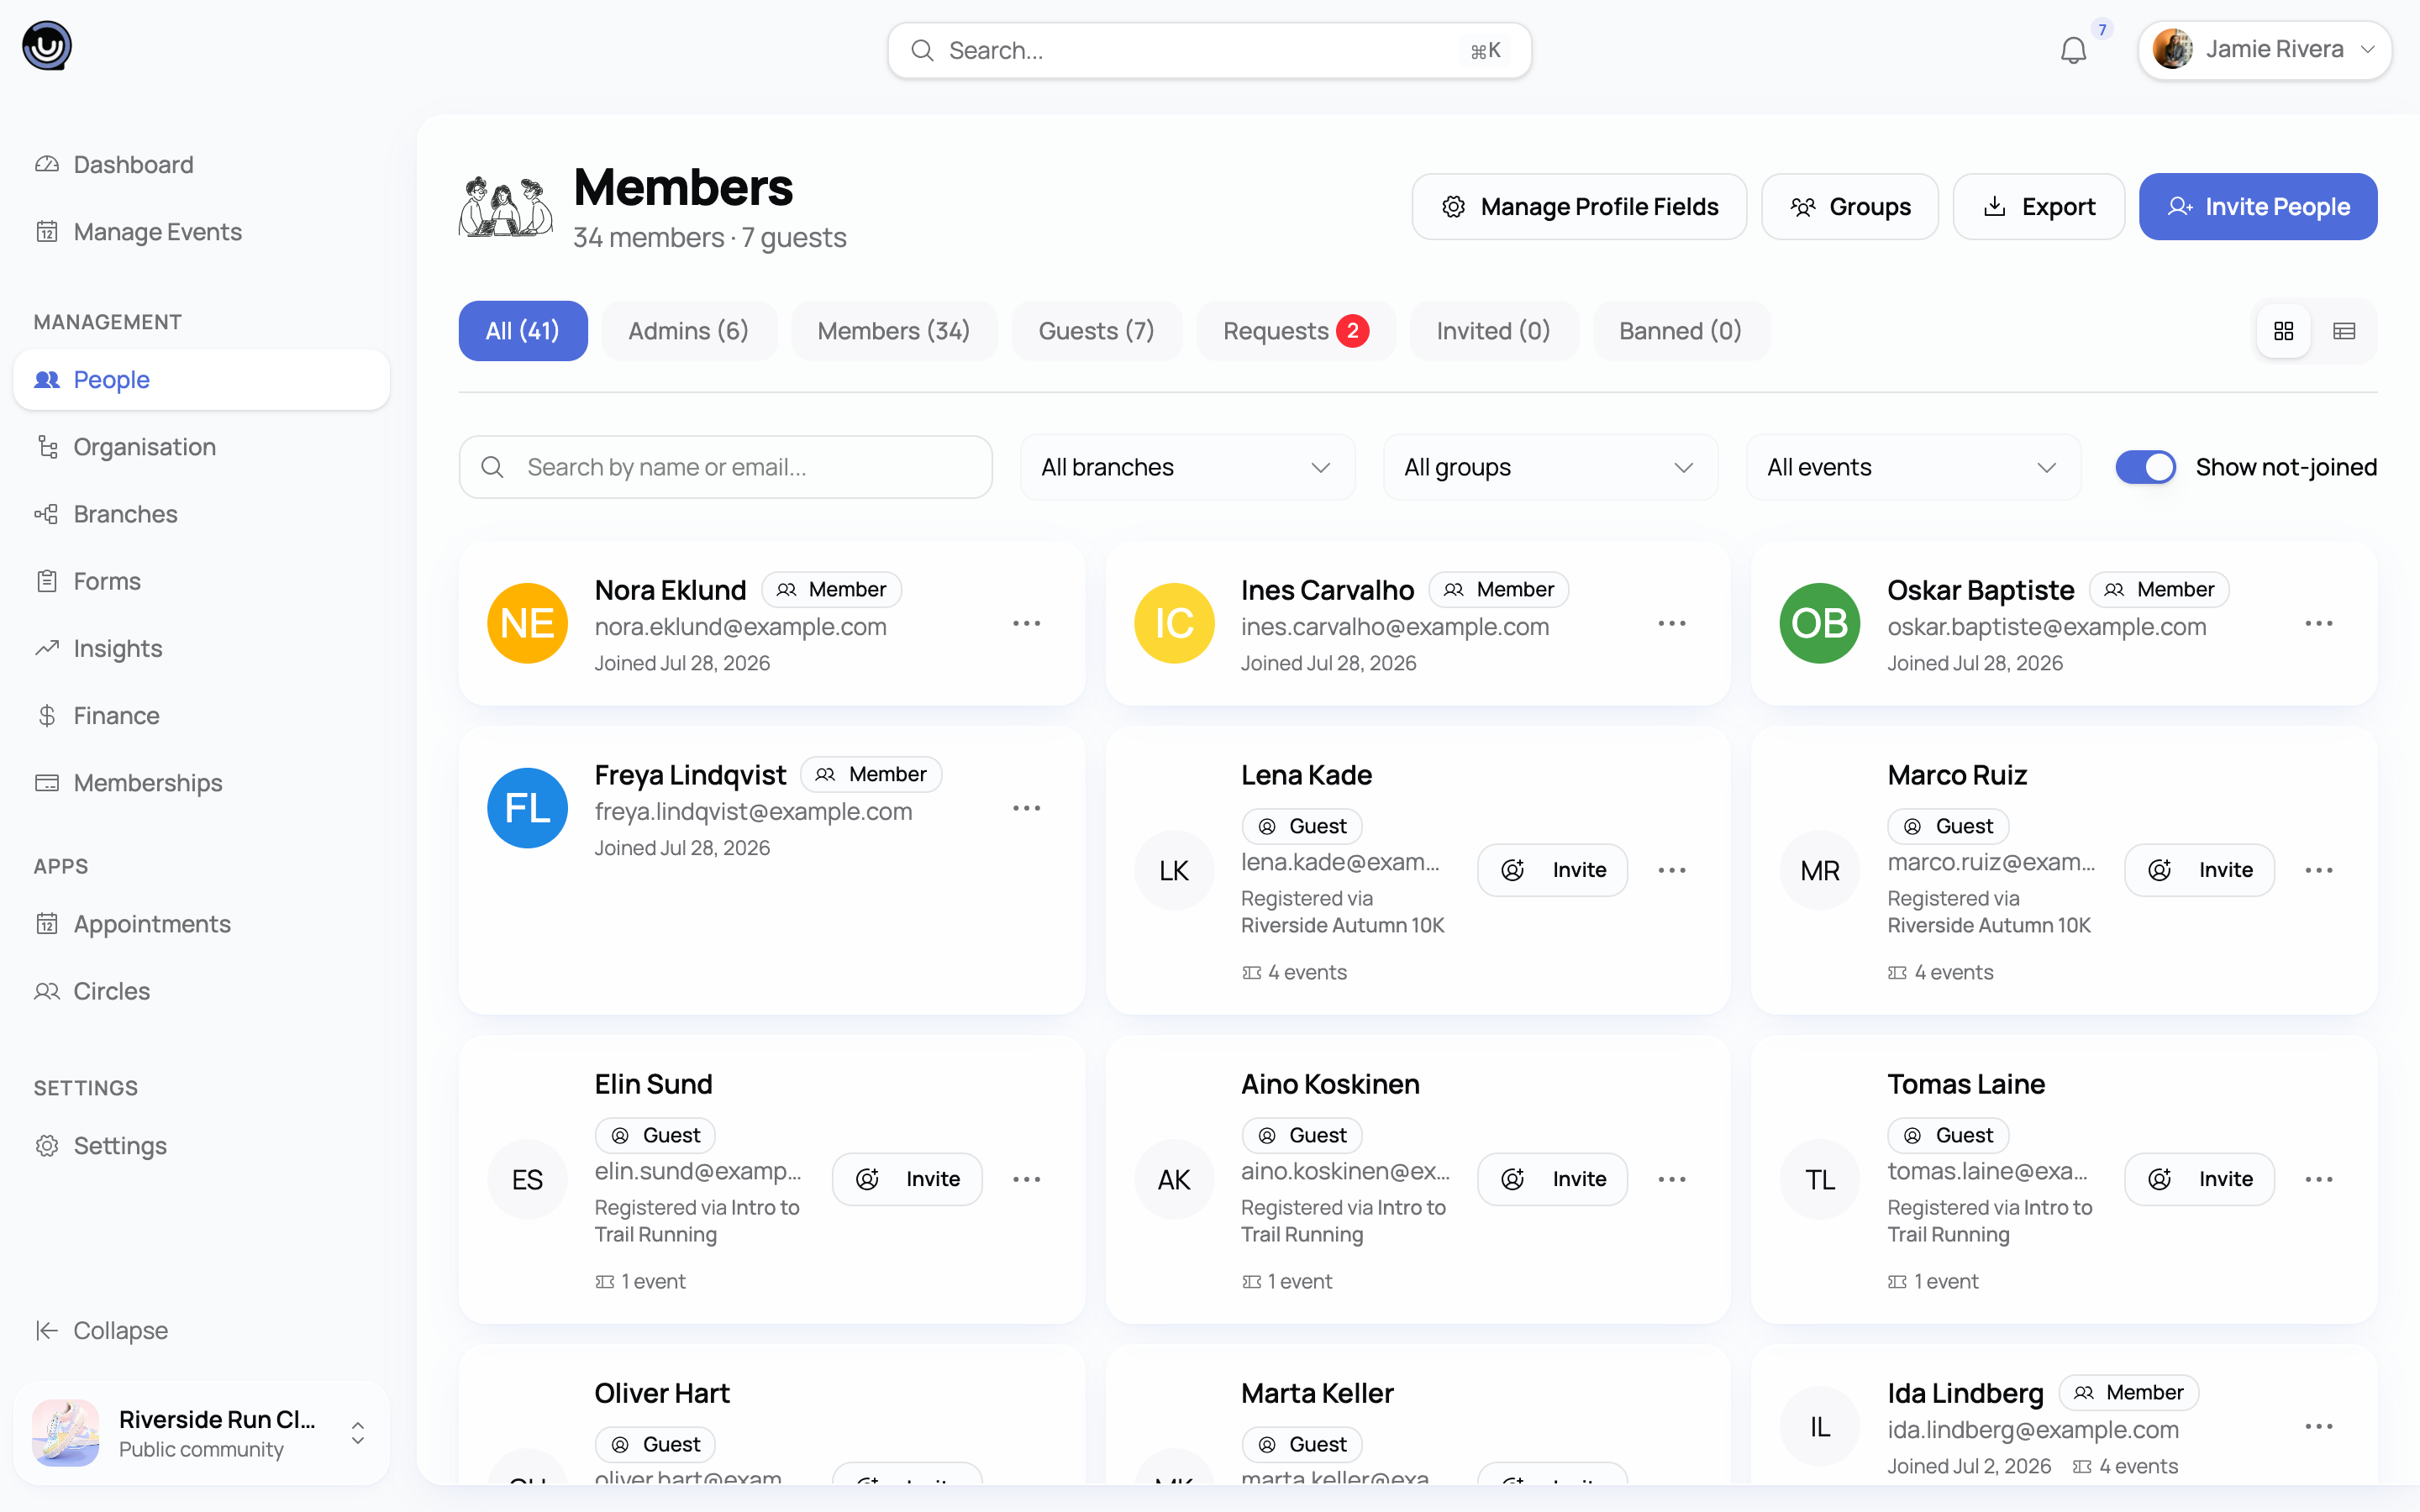Open more options for Freya Lindqvist

(x=1026, y=808)
